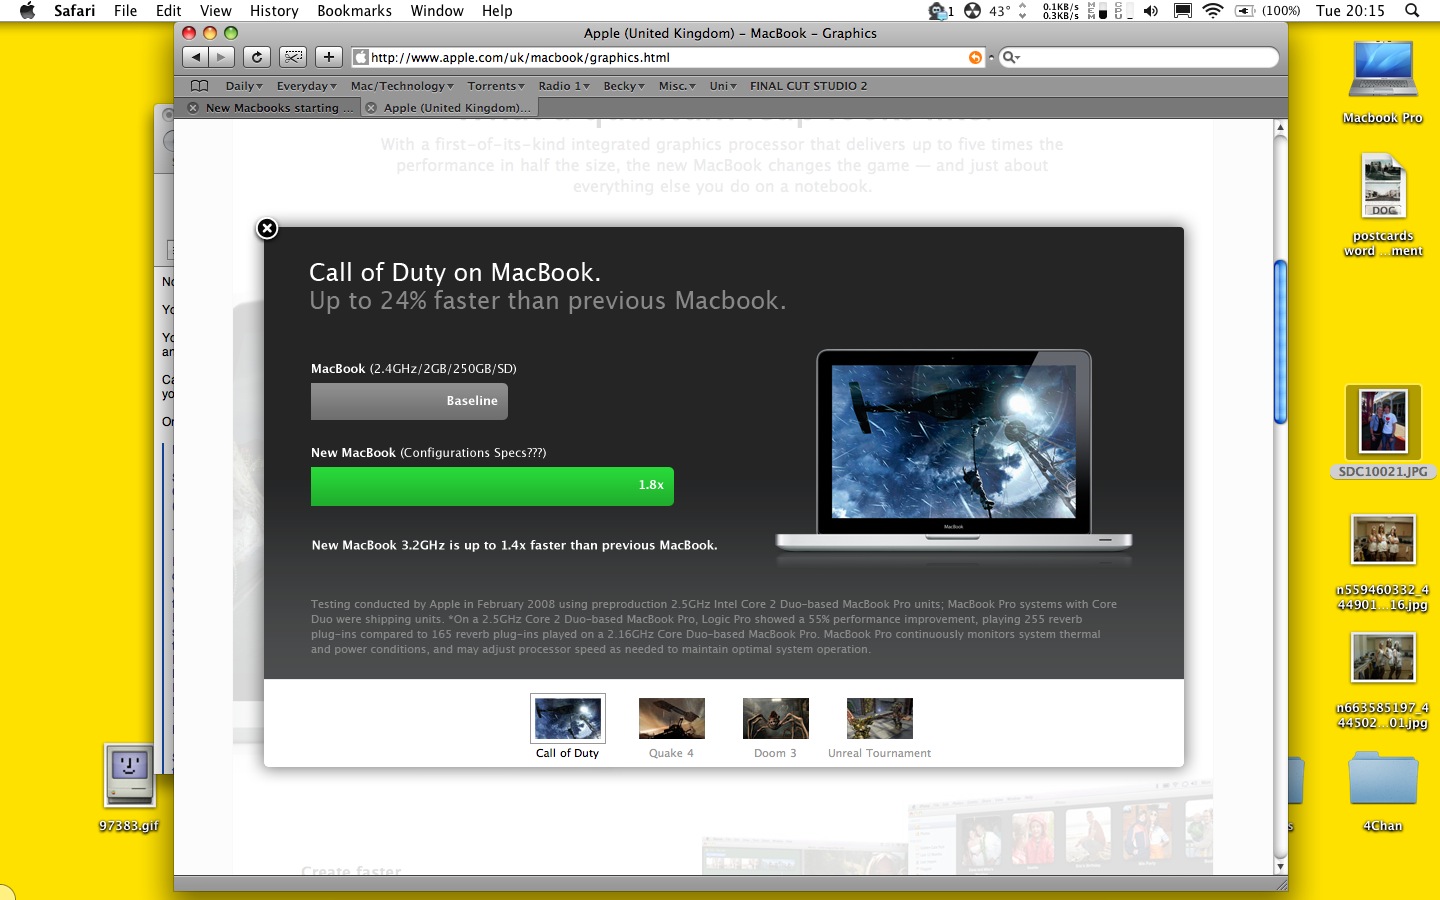Expand the Everyday bookmarks folder

307,86
